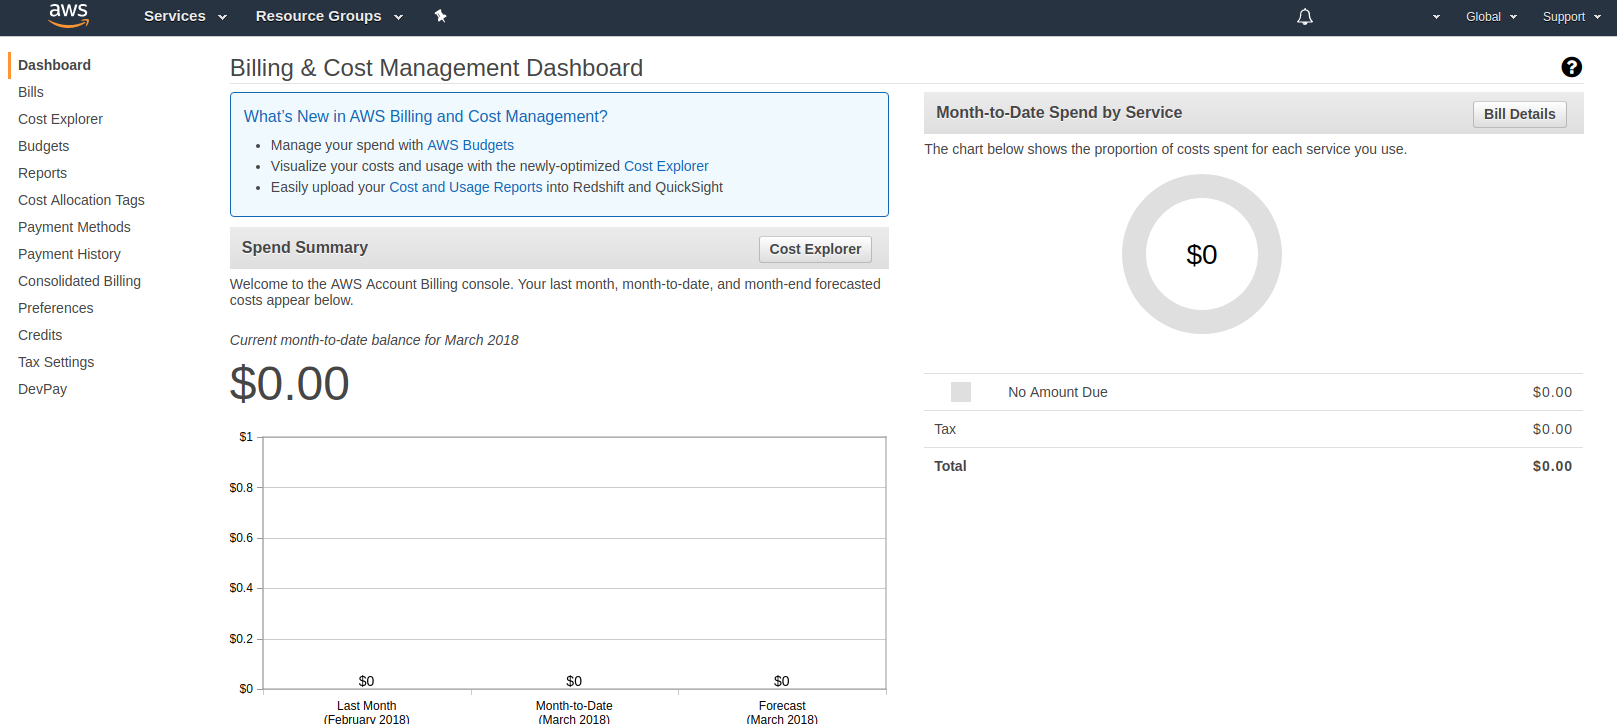Open the Cost and Usage Reports link
Screen dimensions: 1617x724
click(465, 187)
